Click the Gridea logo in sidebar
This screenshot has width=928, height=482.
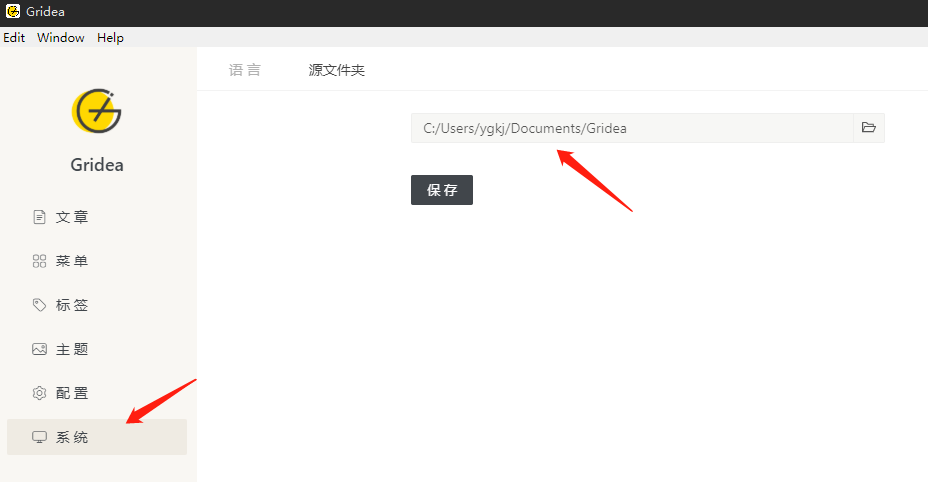[x=96, y=111]
